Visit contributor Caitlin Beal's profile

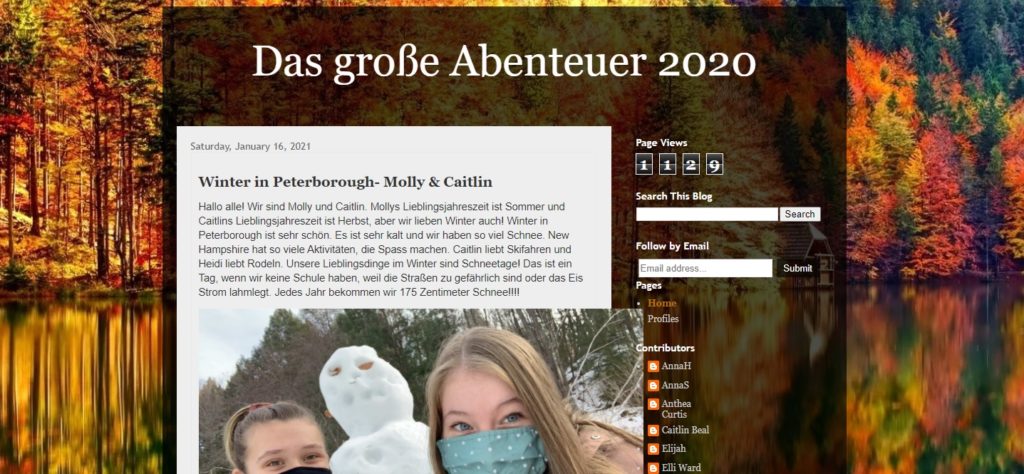click(x=685, y=430)
